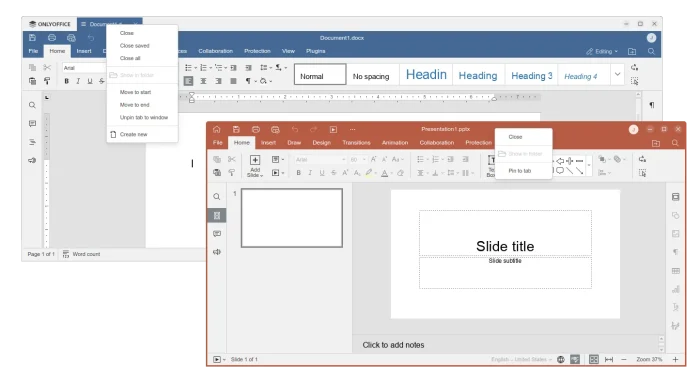The width and height of the screenshot is (700, 386).
Task: Click Fit to slide icon in Presentation1 status bar
Action: point(593,359)
